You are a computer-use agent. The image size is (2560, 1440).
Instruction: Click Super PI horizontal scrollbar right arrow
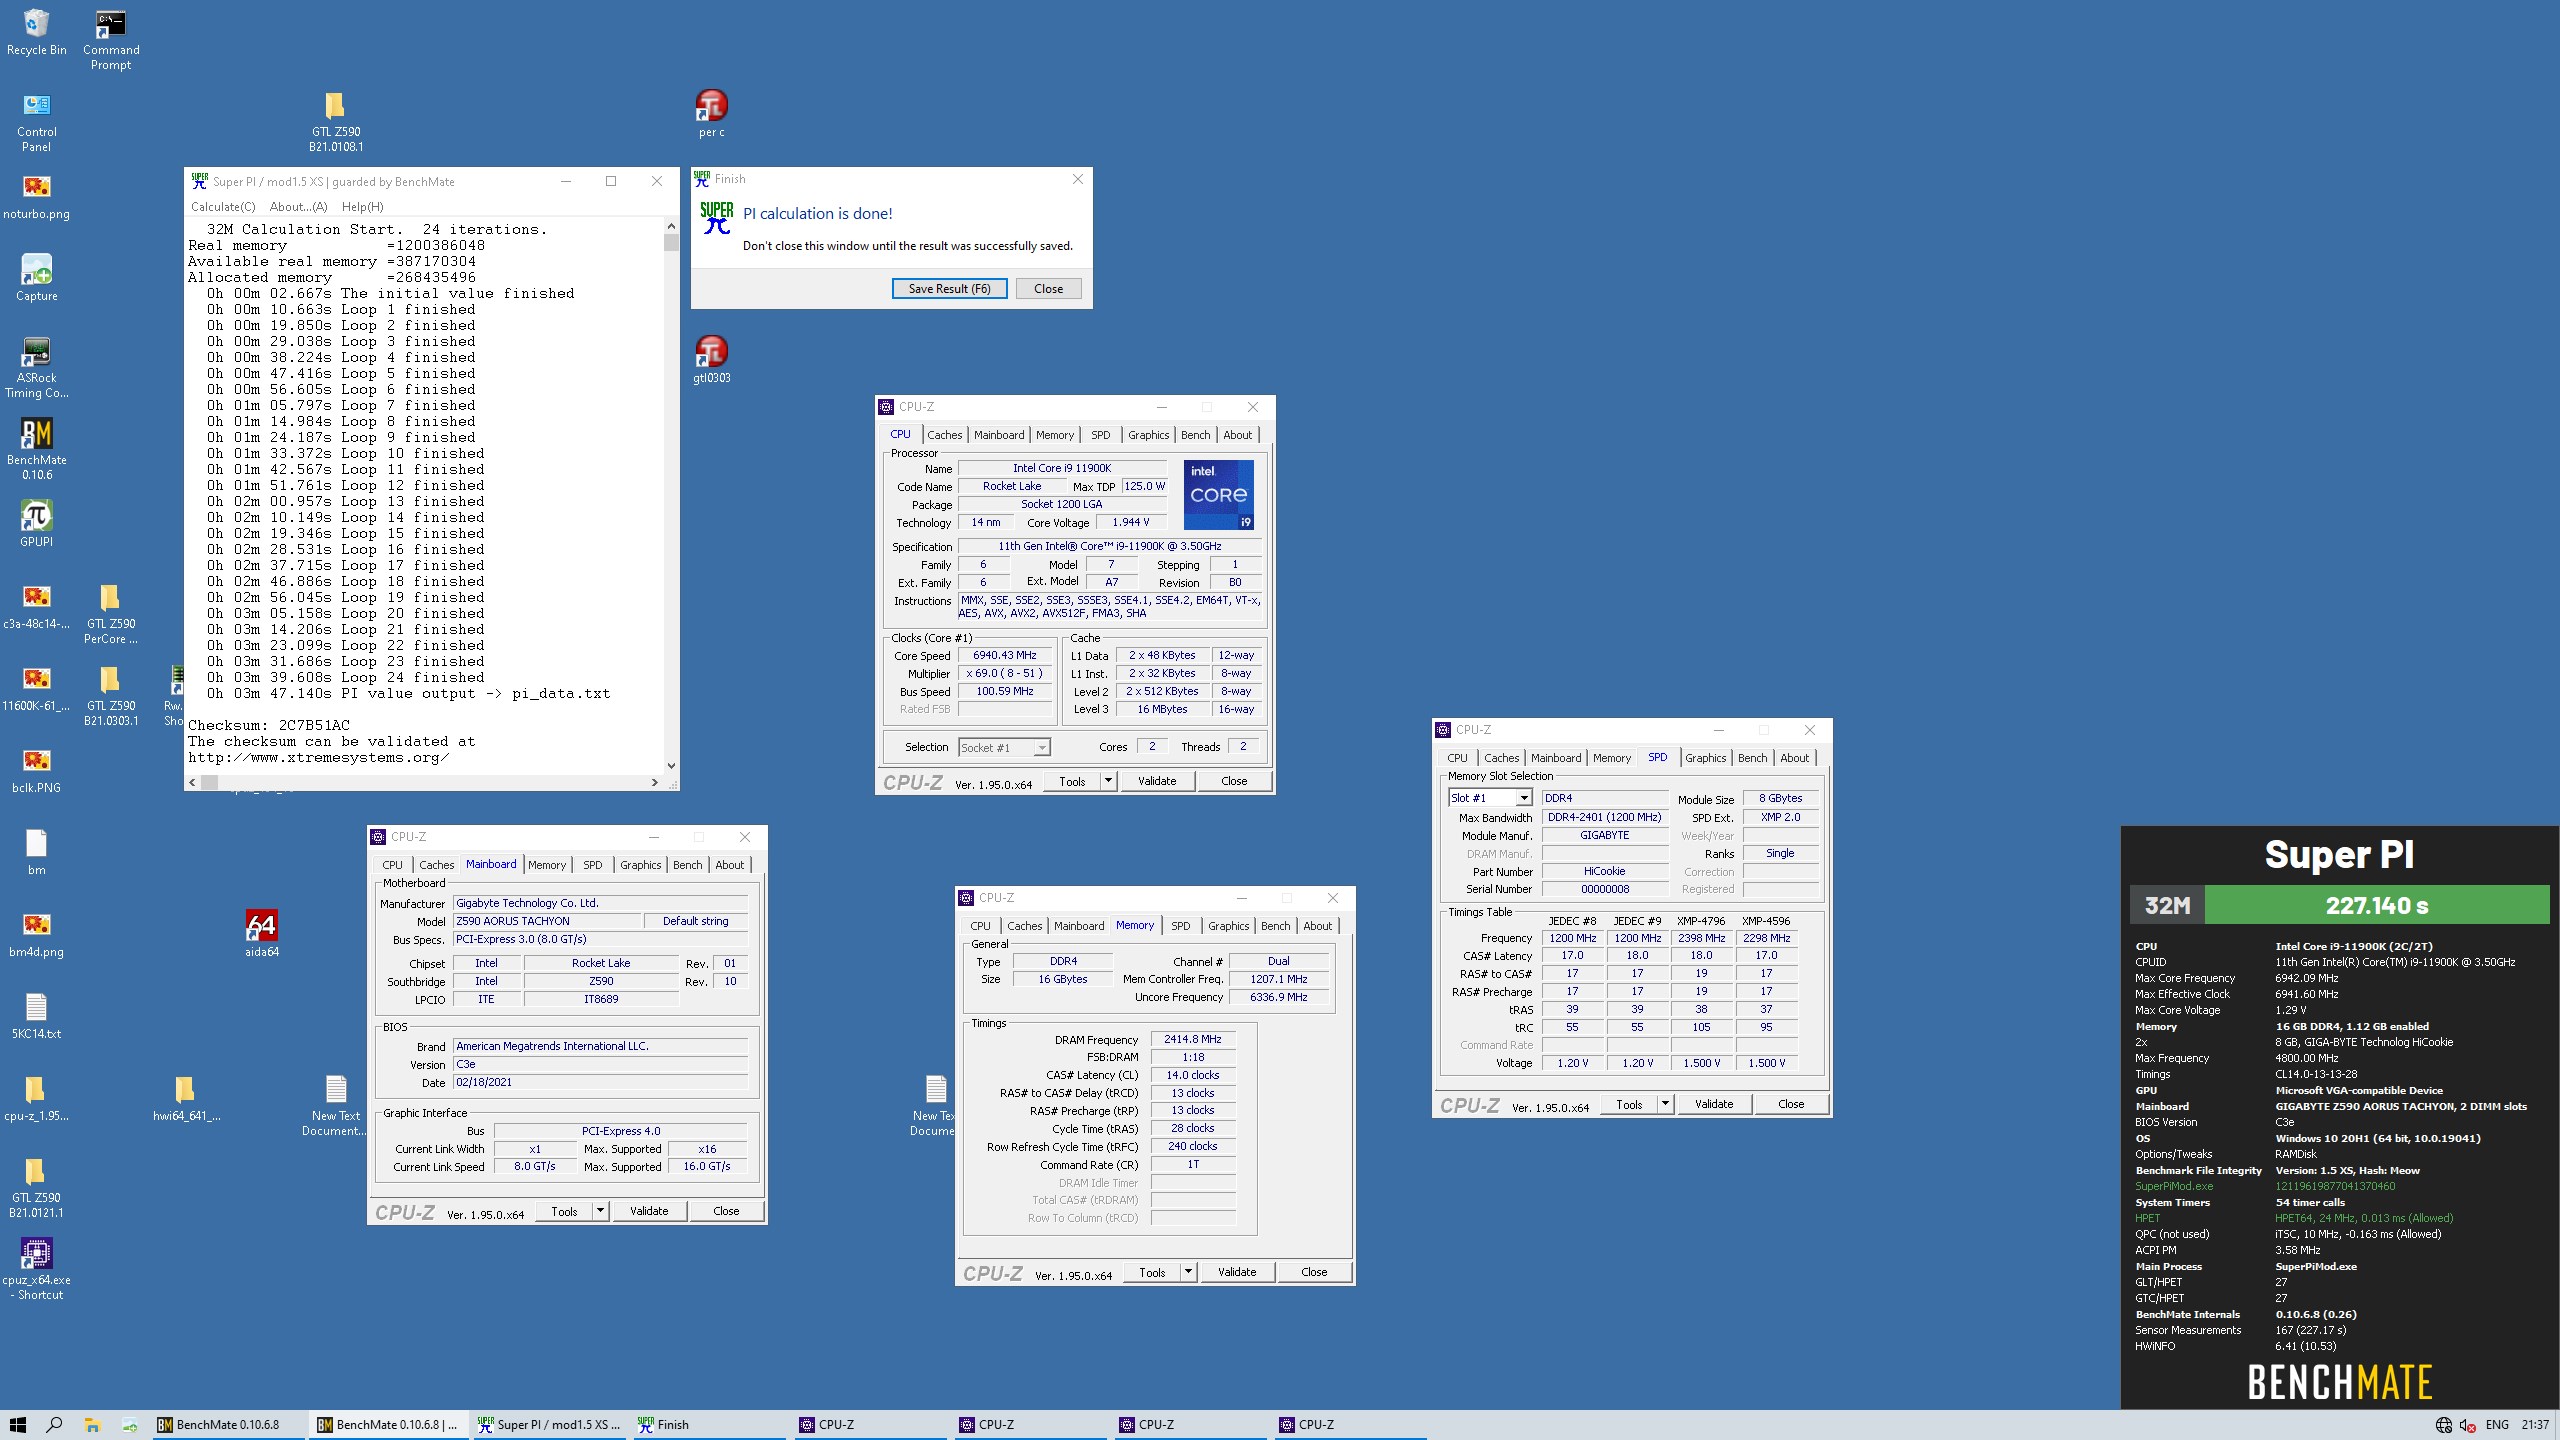tap(655, 782)
